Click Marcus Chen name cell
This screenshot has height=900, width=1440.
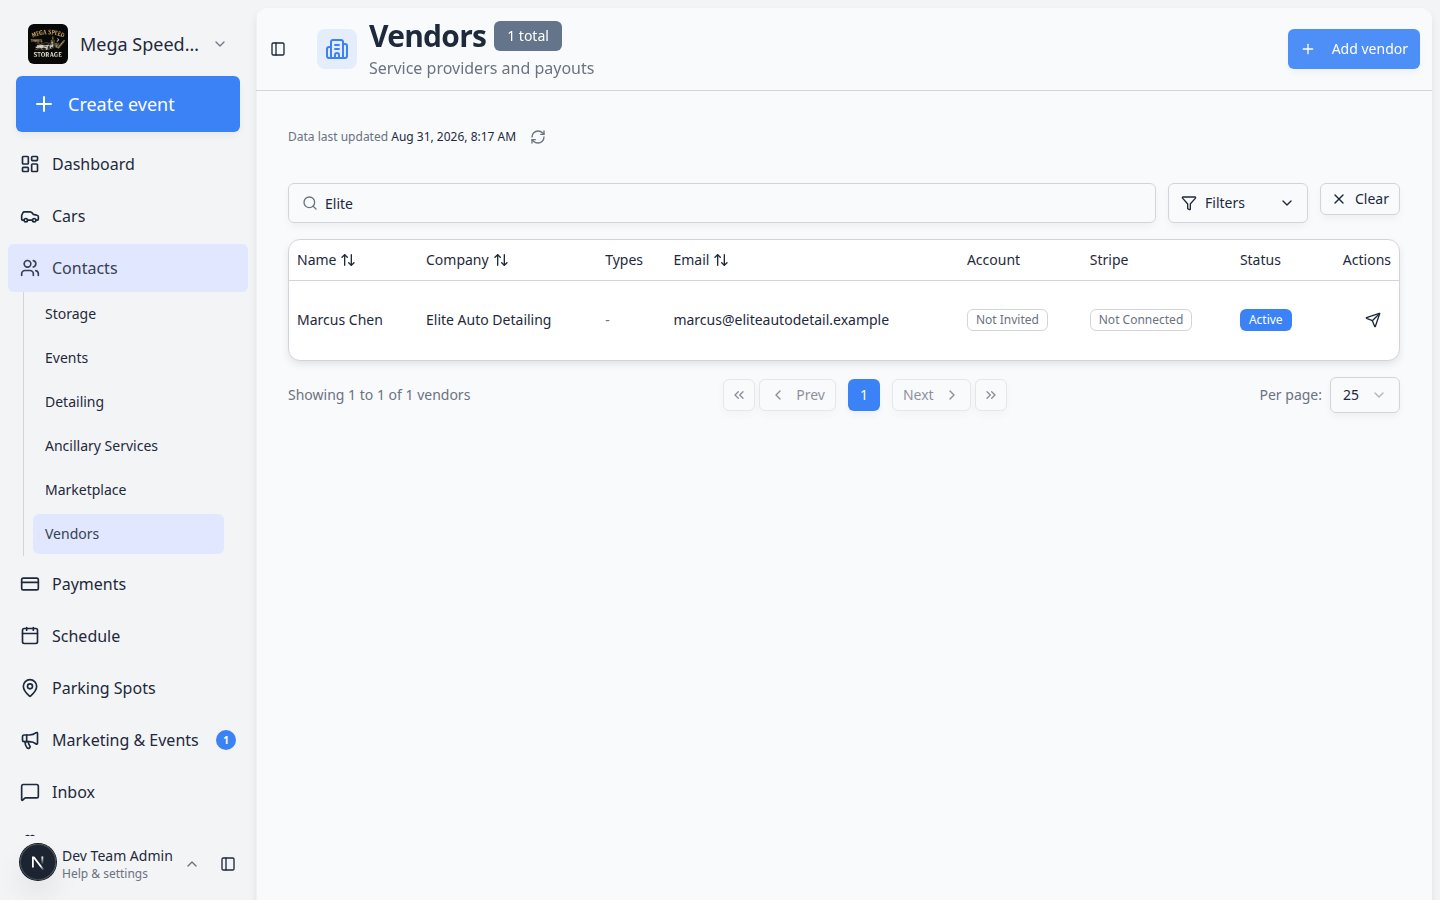coord(340,320)
